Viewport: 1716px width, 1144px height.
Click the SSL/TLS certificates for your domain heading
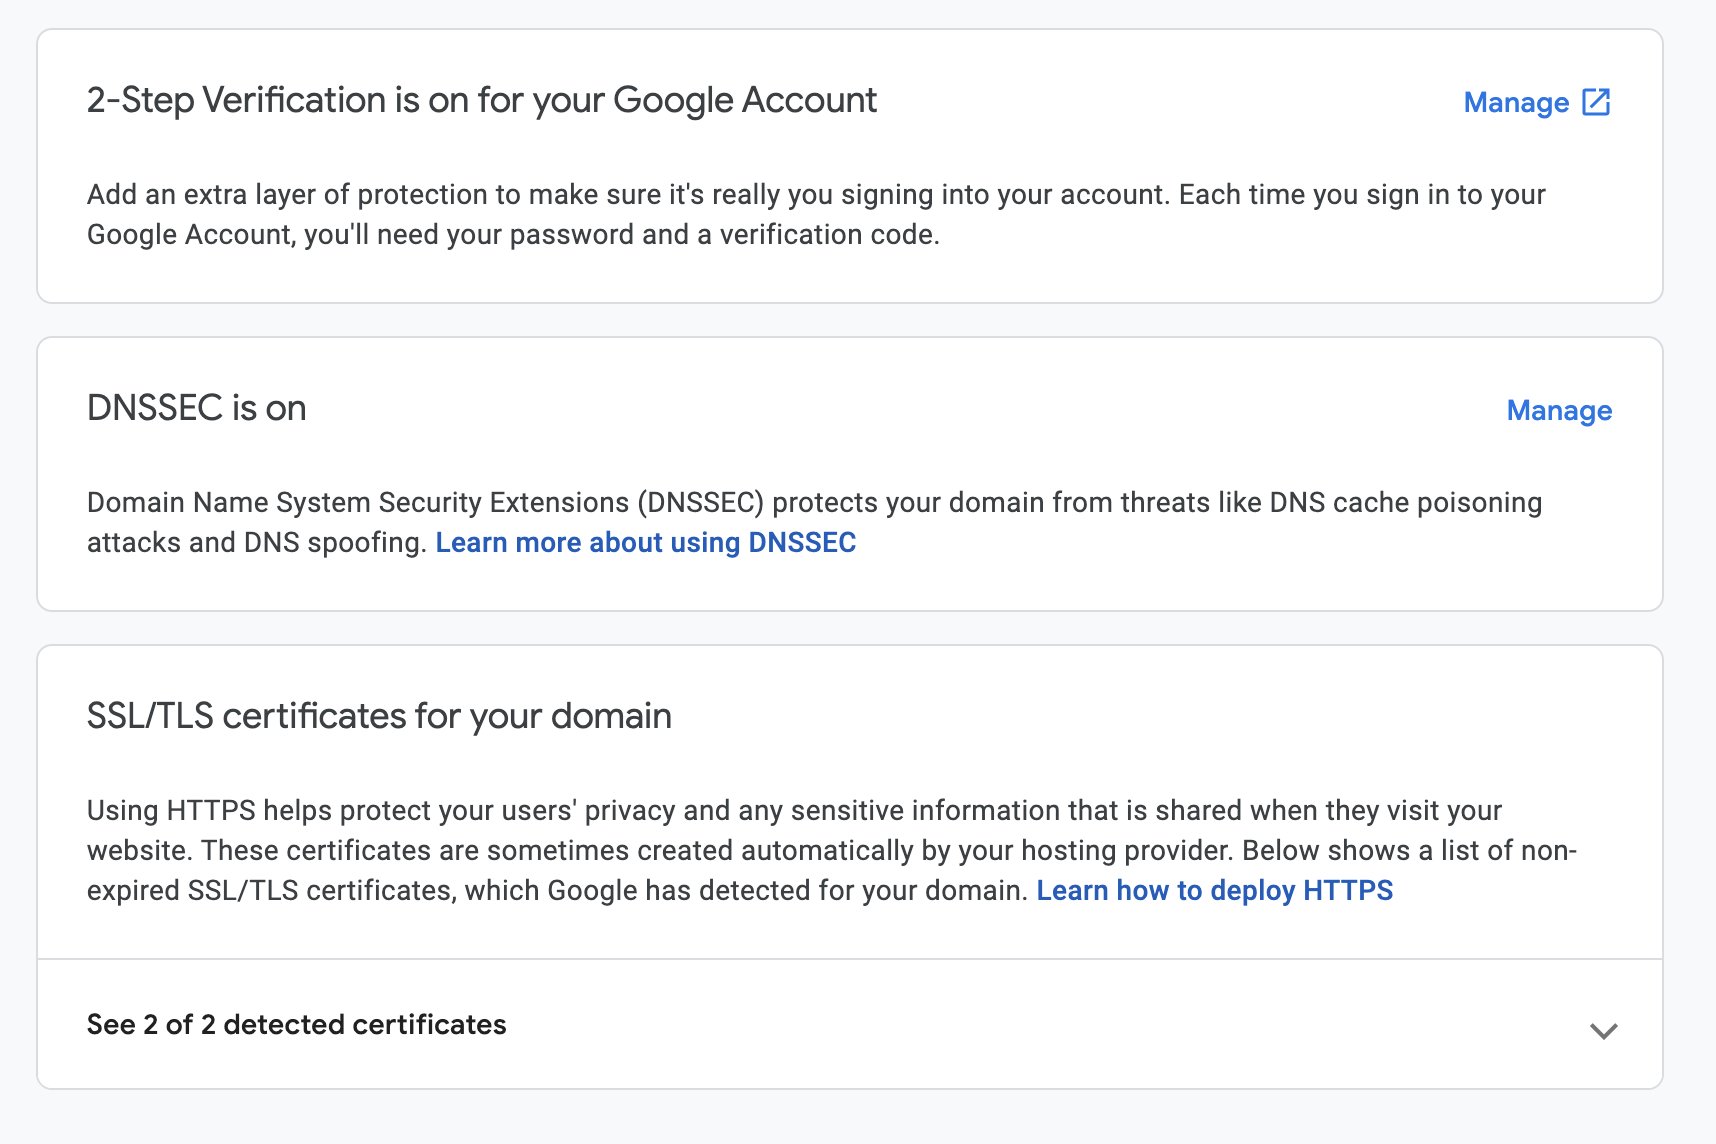[x=379, y=716]
